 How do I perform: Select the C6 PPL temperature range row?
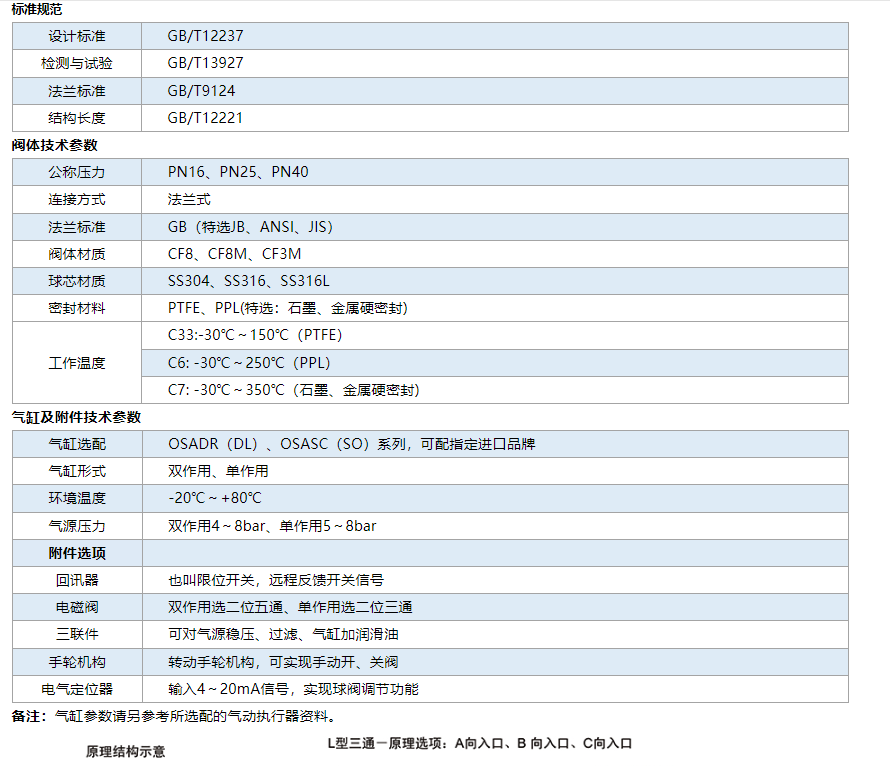coord(249,362)
